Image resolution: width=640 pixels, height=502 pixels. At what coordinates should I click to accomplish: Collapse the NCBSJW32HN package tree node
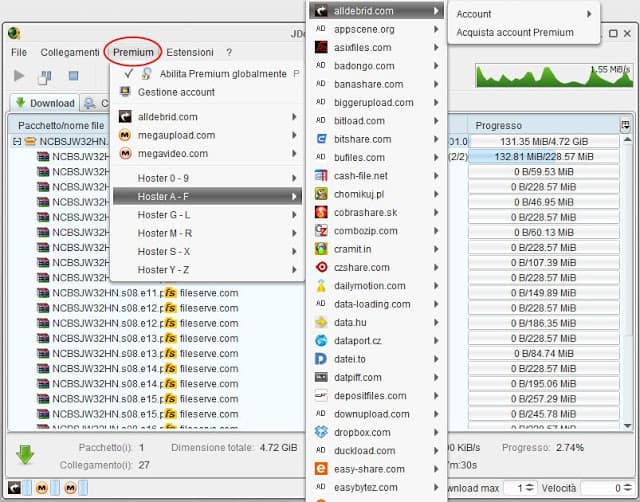click(x=17, y=142)
